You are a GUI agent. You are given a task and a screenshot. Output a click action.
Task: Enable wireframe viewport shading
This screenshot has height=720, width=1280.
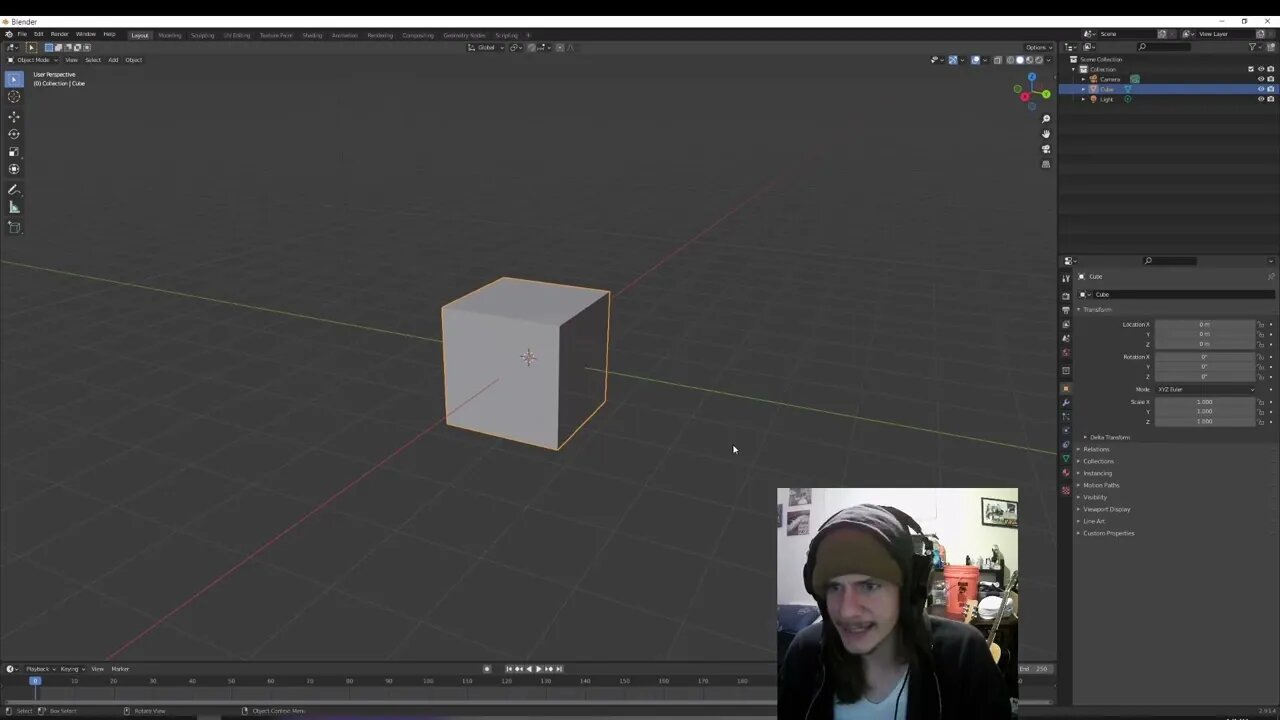click(1009, 60)
